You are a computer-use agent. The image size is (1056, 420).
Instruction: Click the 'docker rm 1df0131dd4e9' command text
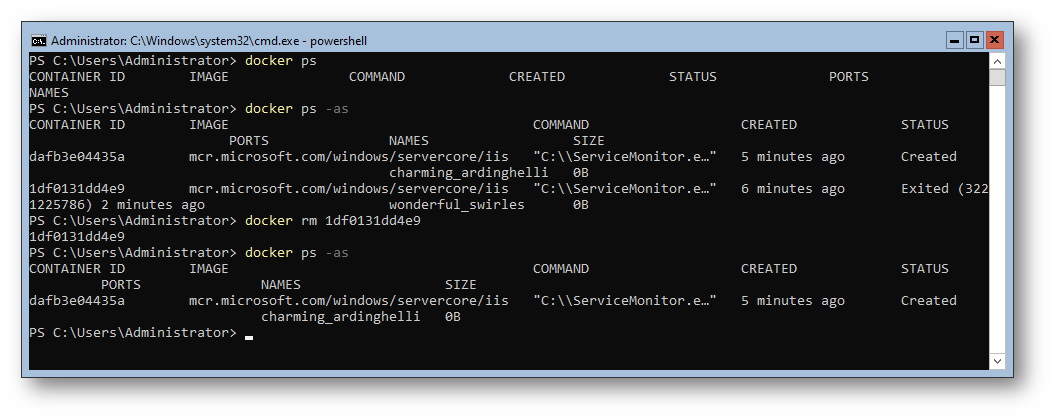click(333, 221)
